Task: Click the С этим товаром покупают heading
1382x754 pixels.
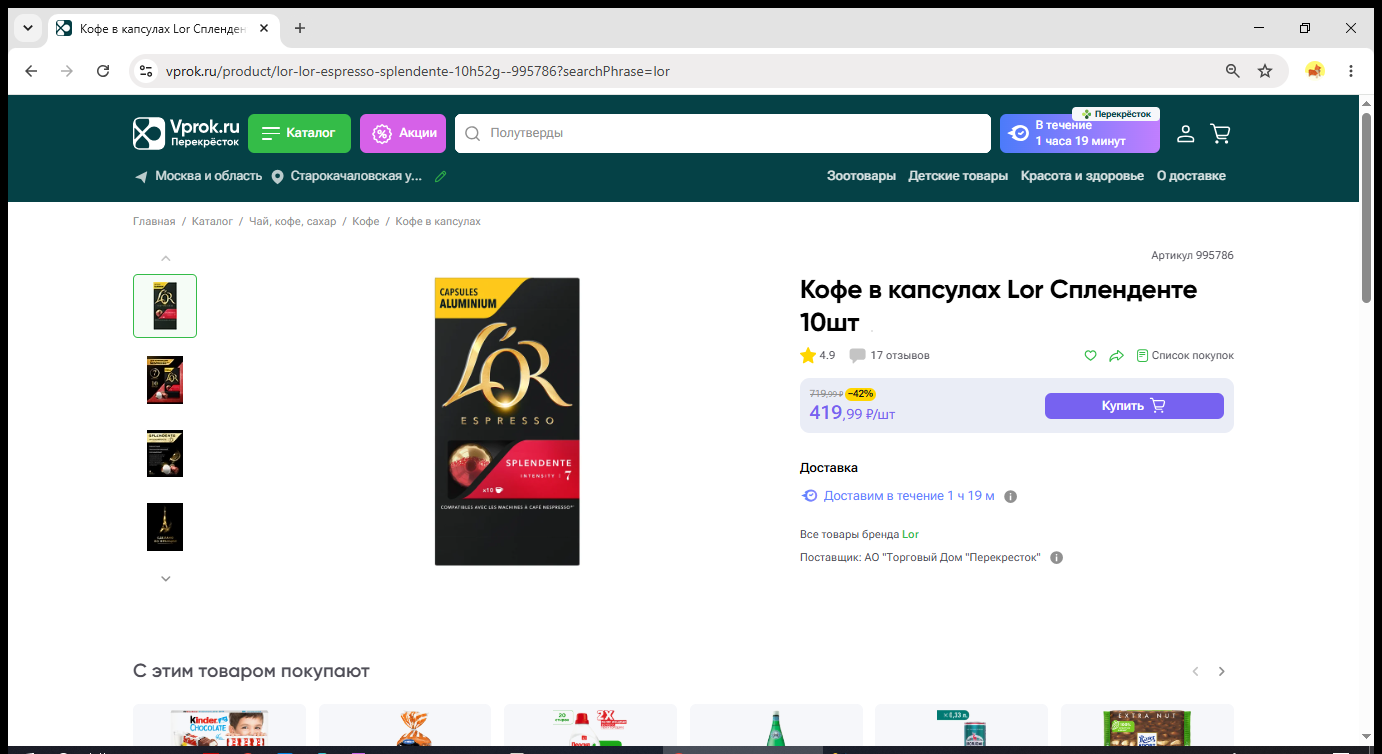Action: point(251,671)
